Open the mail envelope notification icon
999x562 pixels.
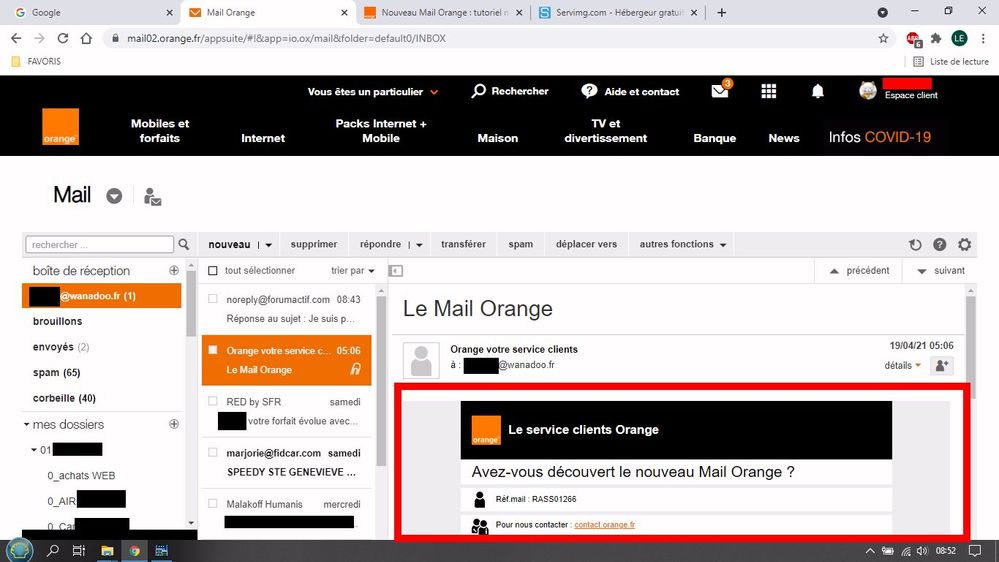pos(721,90)
